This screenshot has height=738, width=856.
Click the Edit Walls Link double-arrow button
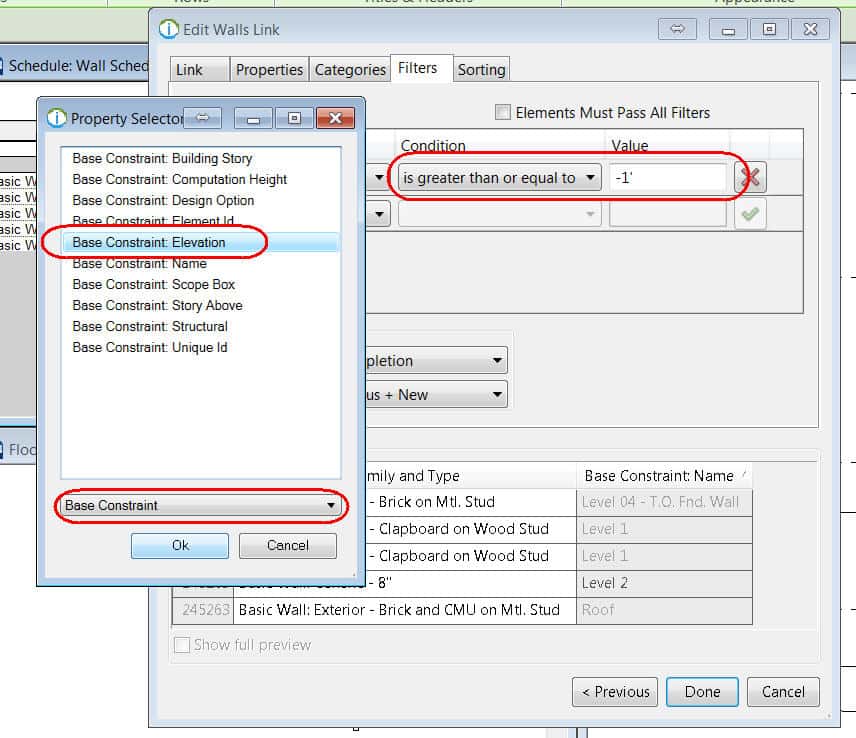(677, 29)
